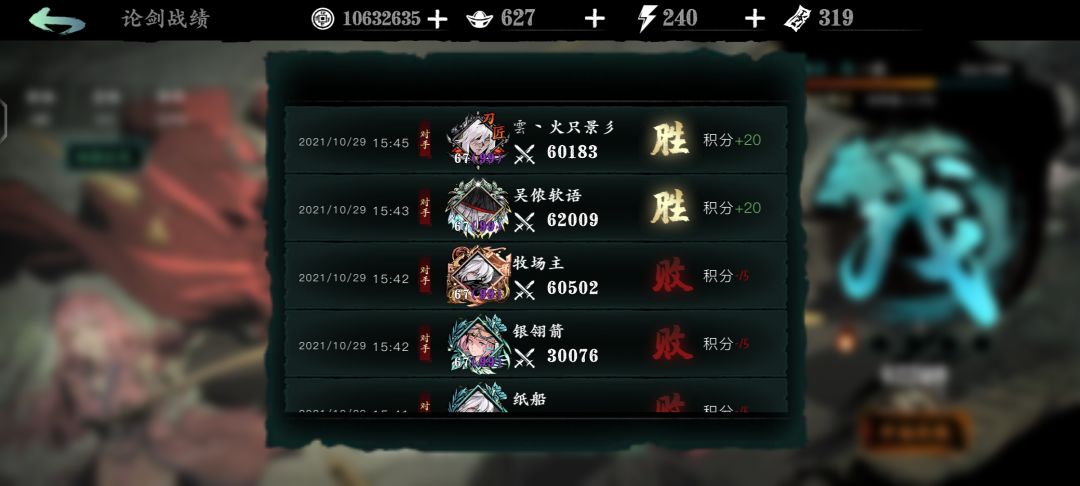Open the first record's 刀匠 avatar
This screenshot has width=1080, height=486.
click(480, 139)
